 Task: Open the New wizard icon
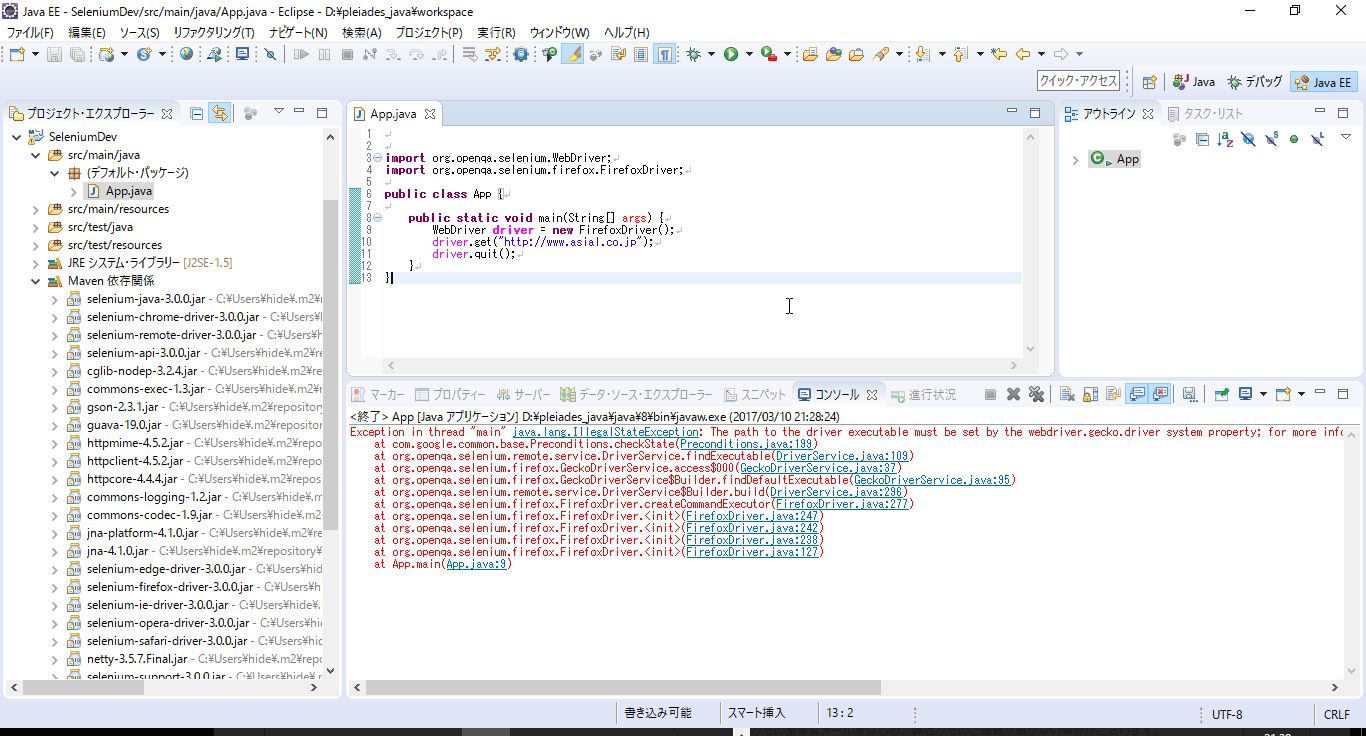click(x=15, y=54)
